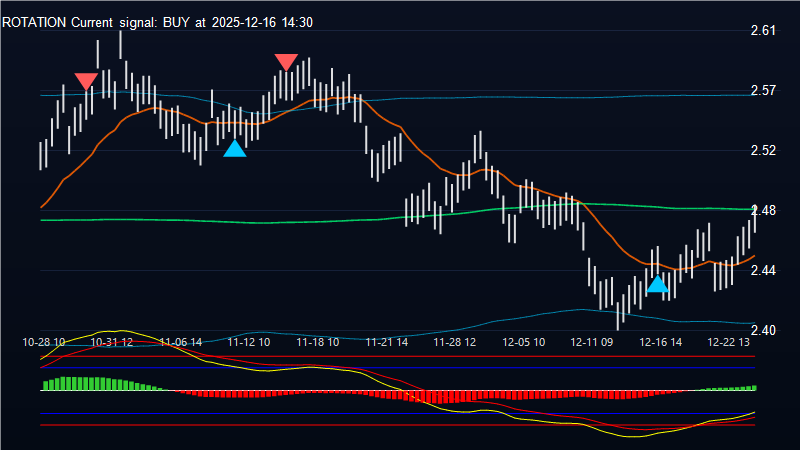Click the ROTATION current signal title text
The width and height of the screenshot is (800, 450).
tap(158, 23)
